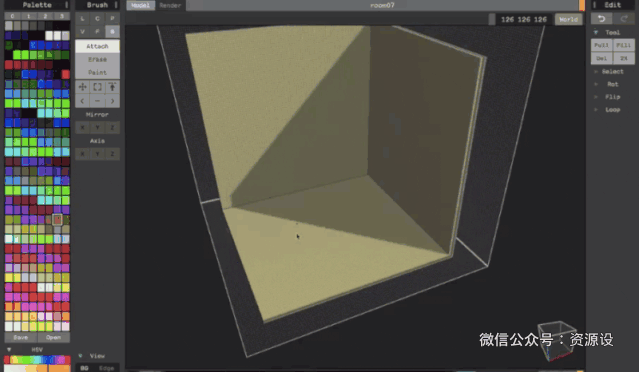Open palette tab 1
The width and height of the screenshot is (639, 372).
[x=29, y=16]
